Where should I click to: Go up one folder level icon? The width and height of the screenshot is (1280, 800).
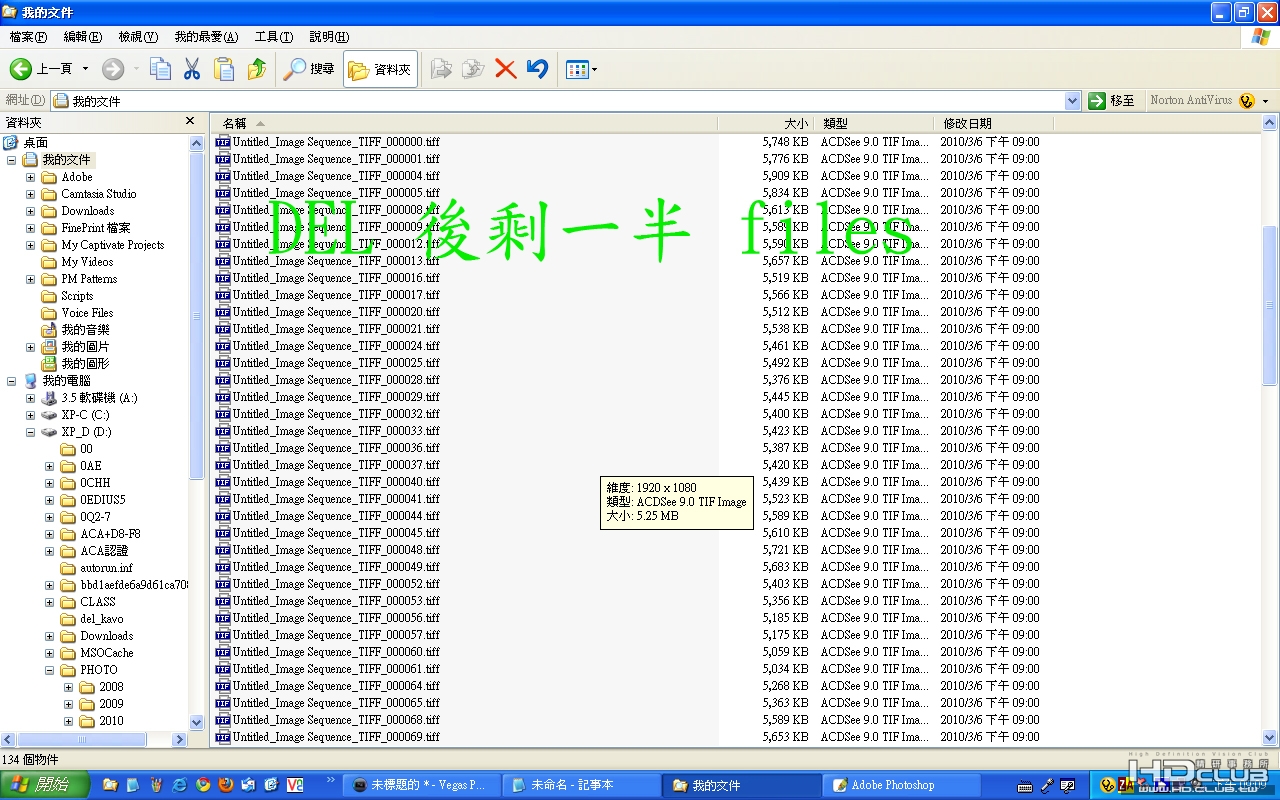point(257,69)
